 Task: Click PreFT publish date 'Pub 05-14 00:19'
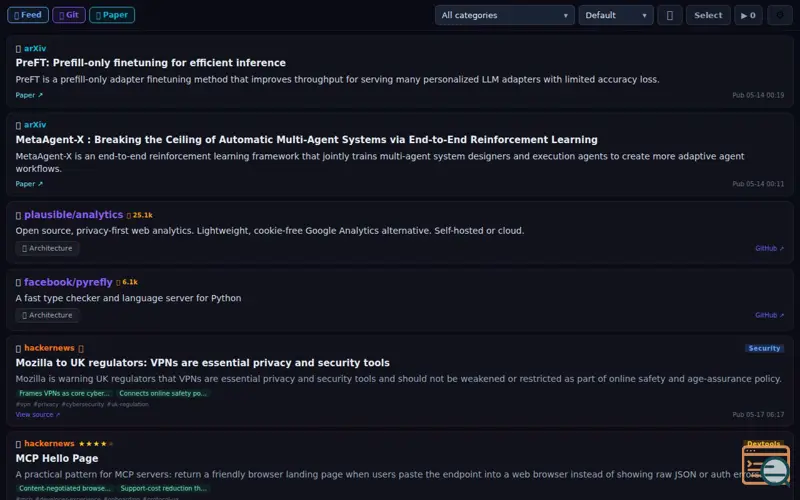(758, 95)
